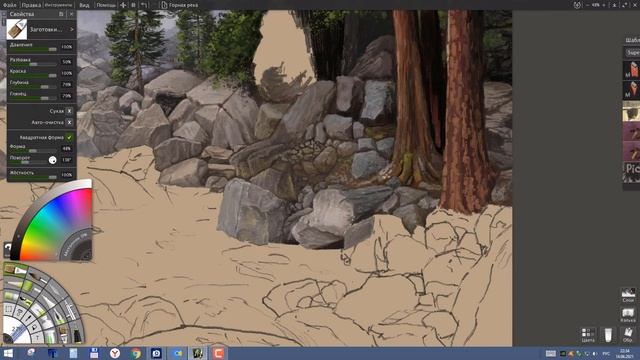Open the touch keyboard icon in tray
The width and height of the screenshot is (640, 360).
(550, 353)
